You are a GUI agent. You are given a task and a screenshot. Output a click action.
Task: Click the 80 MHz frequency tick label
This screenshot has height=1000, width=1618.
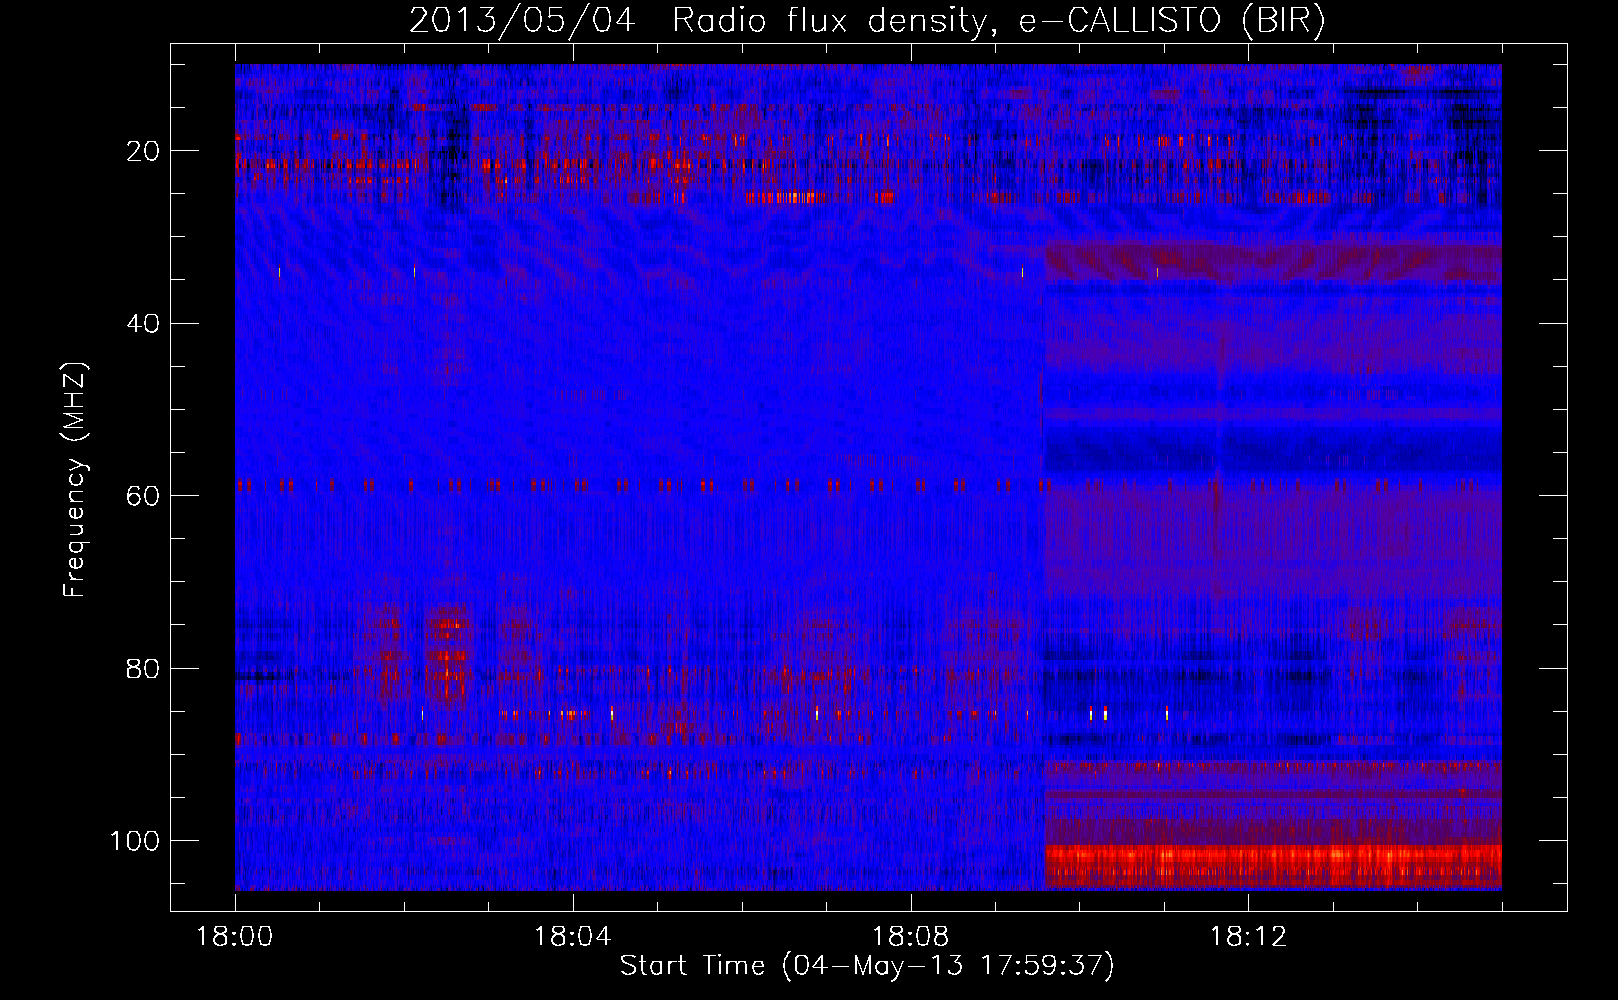click(144, 668)
